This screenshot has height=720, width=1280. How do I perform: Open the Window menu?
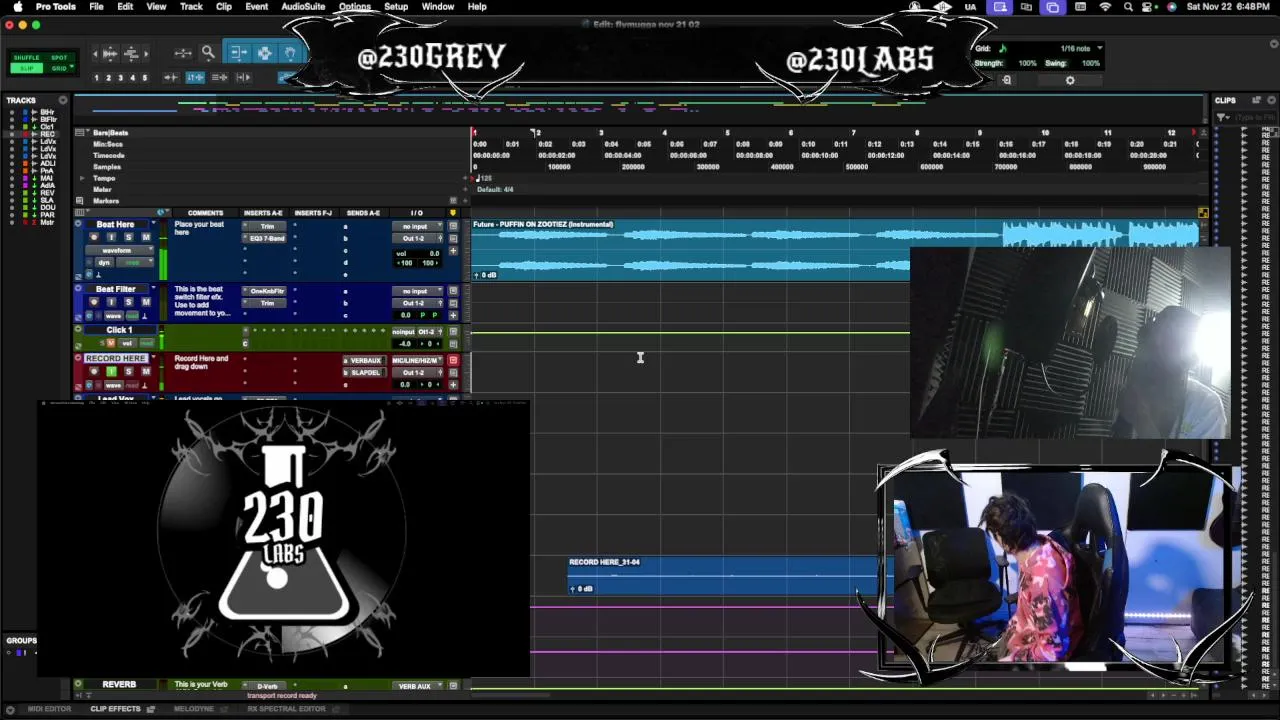click(438, 7)
